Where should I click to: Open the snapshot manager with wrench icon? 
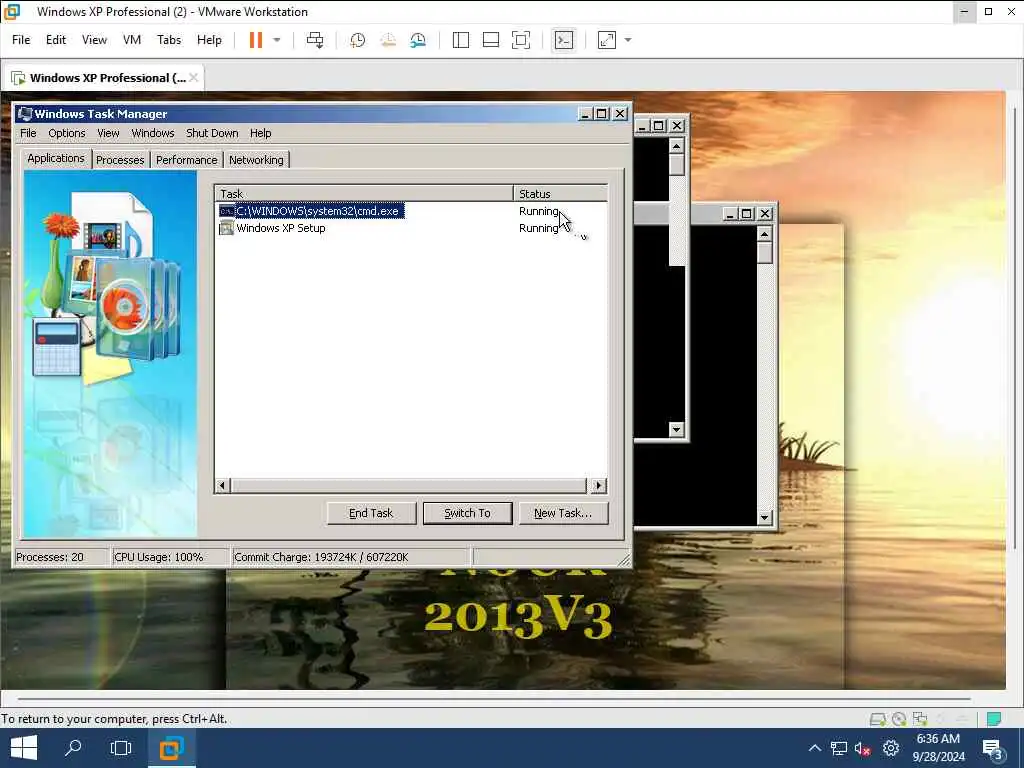(418, 40)
